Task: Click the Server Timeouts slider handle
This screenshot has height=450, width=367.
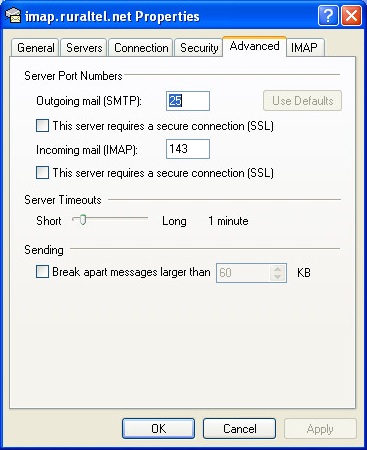Action: coord(83,220)
